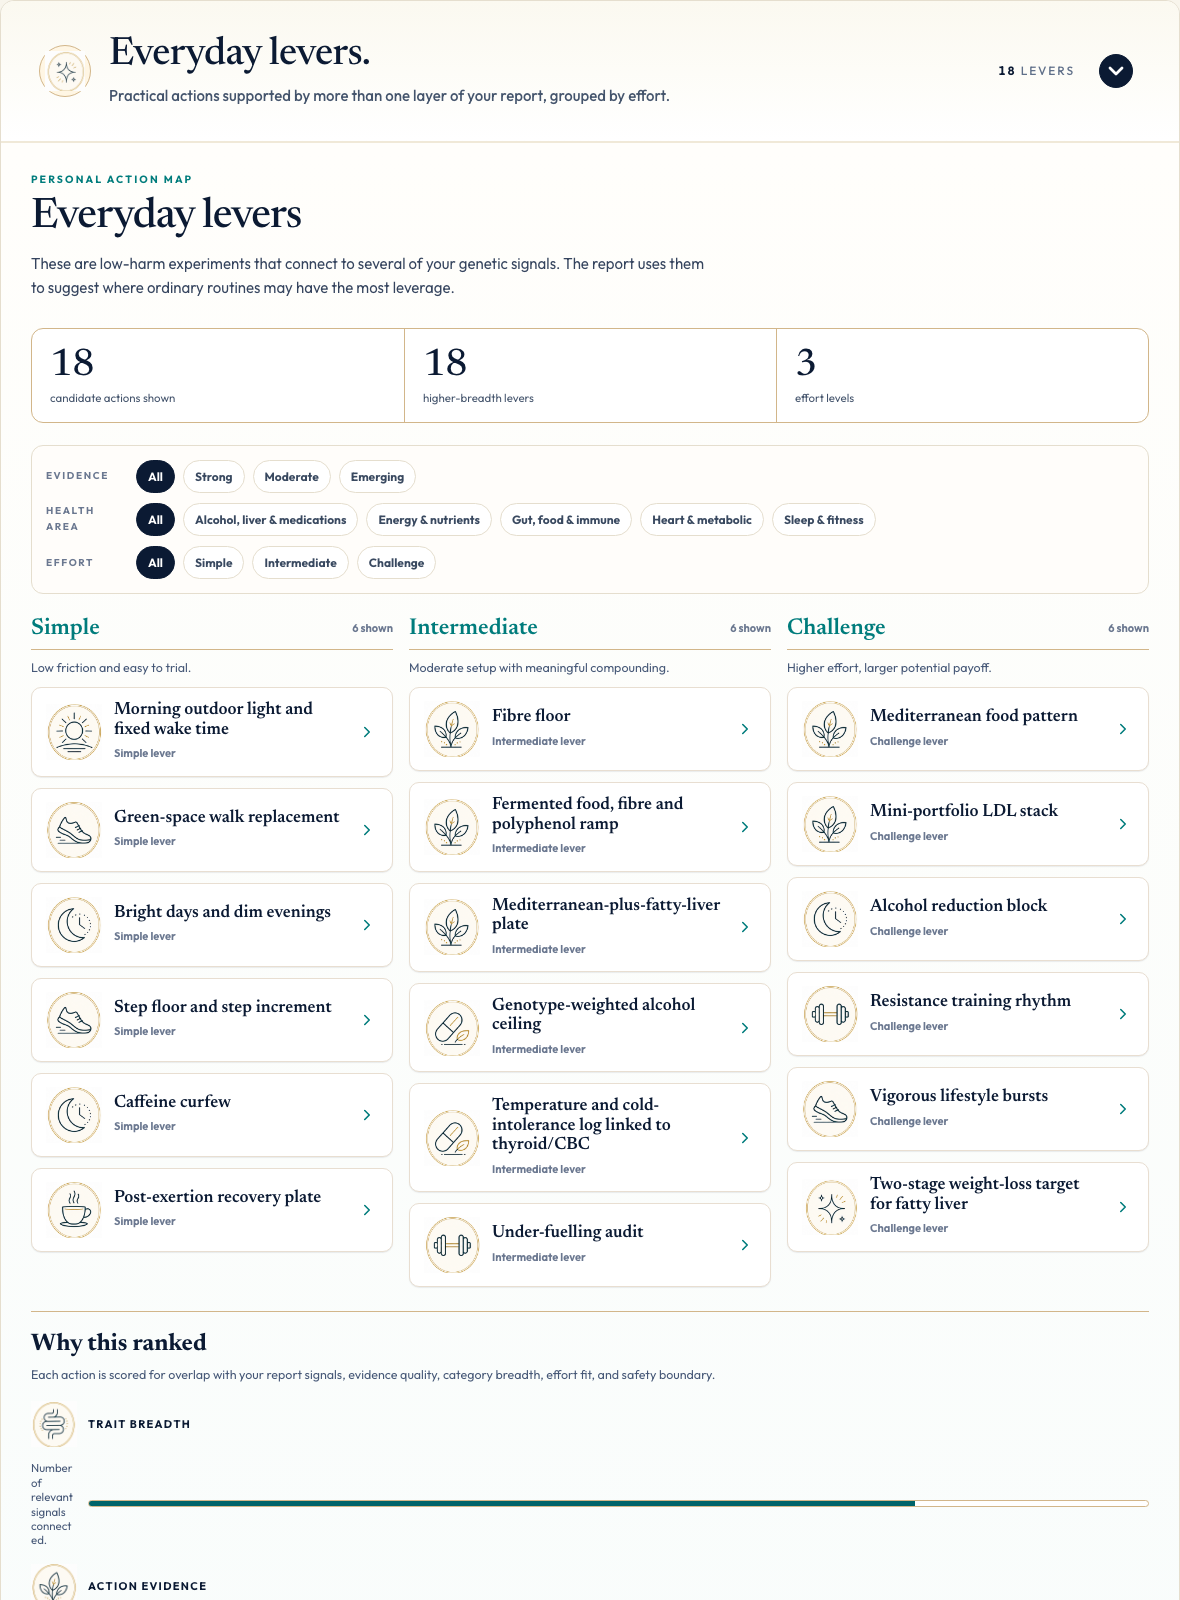Click the Challenge column heading
Viewport: 1180px width, 1600px height.
coord(836,627)
